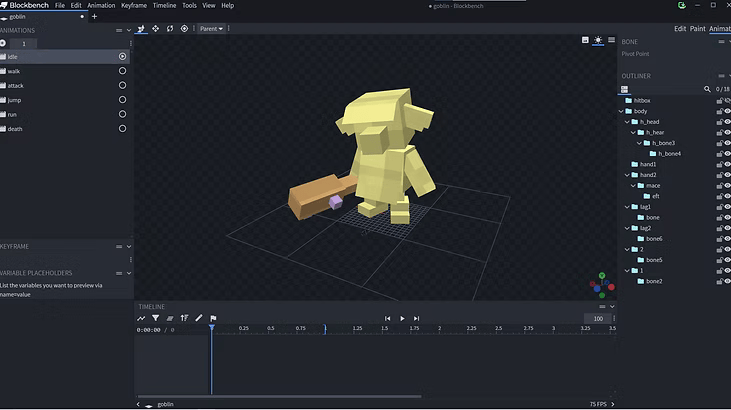Click the Blockbench logo icon
The height and width of the screenshot is (410, 731).
4,6
